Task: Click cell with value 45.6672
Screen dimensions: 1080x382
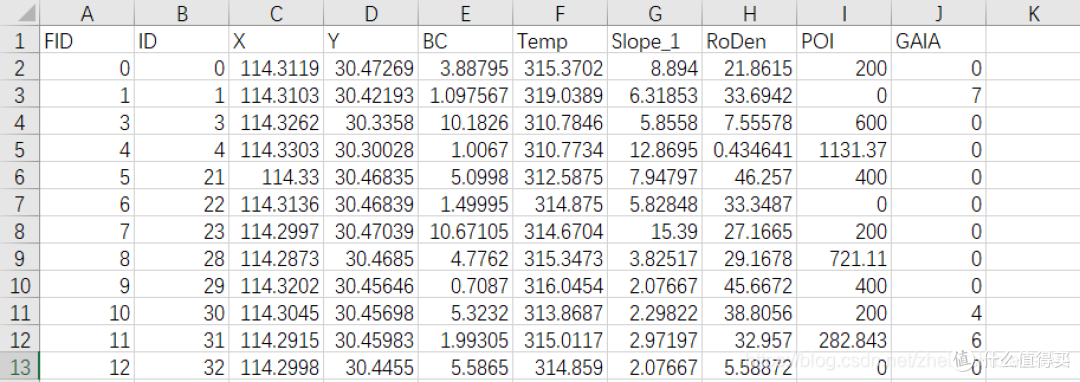Action: point(749,286)
